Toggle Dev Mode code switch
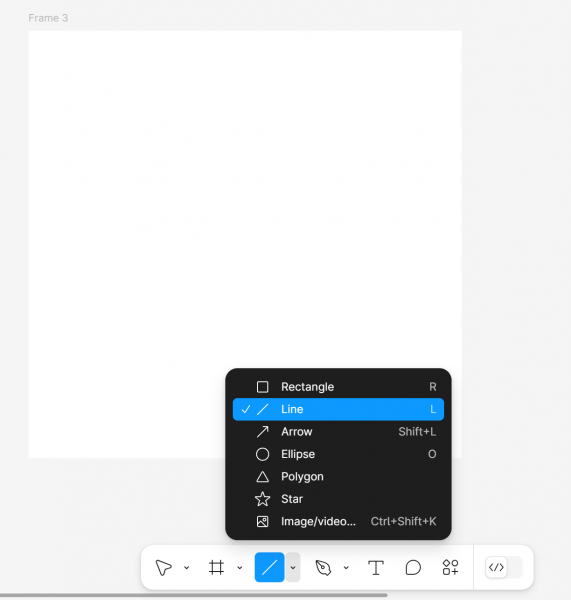571x600 pixels. [503, 567]
